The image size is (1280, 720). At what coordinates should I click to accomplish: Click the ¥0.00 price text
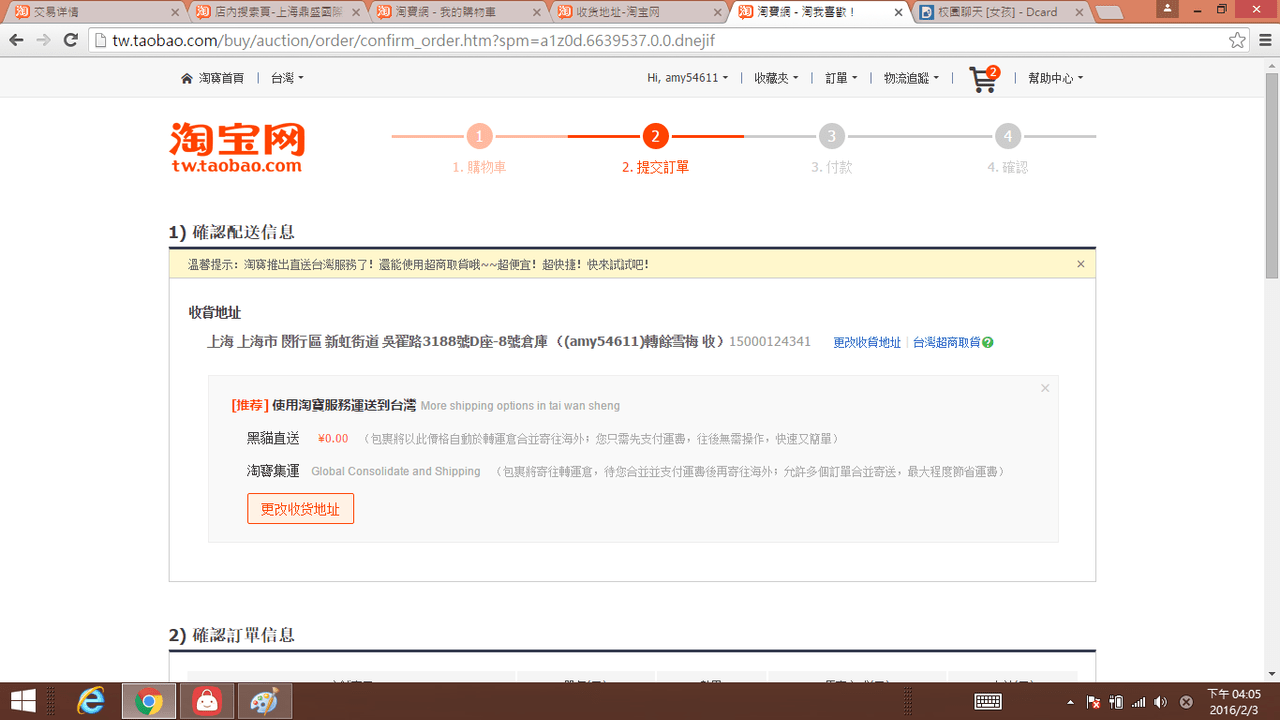pyautogui.click(x=333, y=438)
